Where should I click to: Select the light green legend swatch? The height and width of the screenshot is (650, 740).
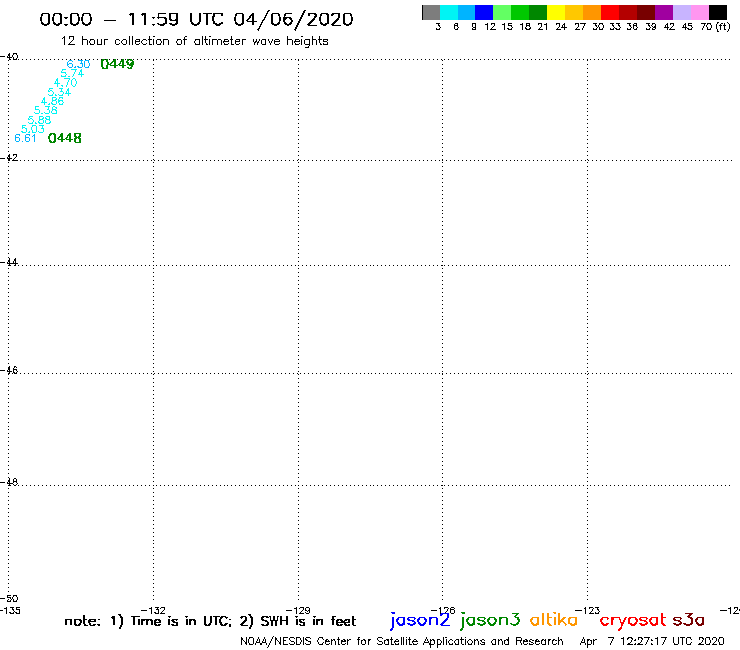coord(502,12)
